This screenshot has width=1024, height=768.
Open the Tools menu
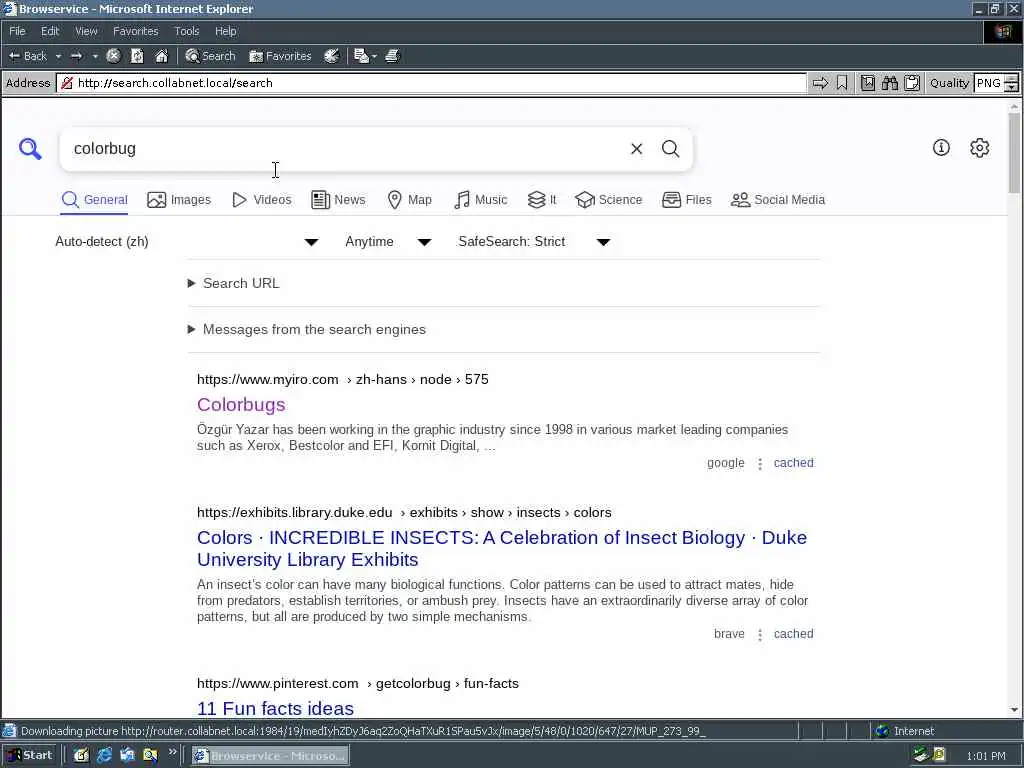186,31
